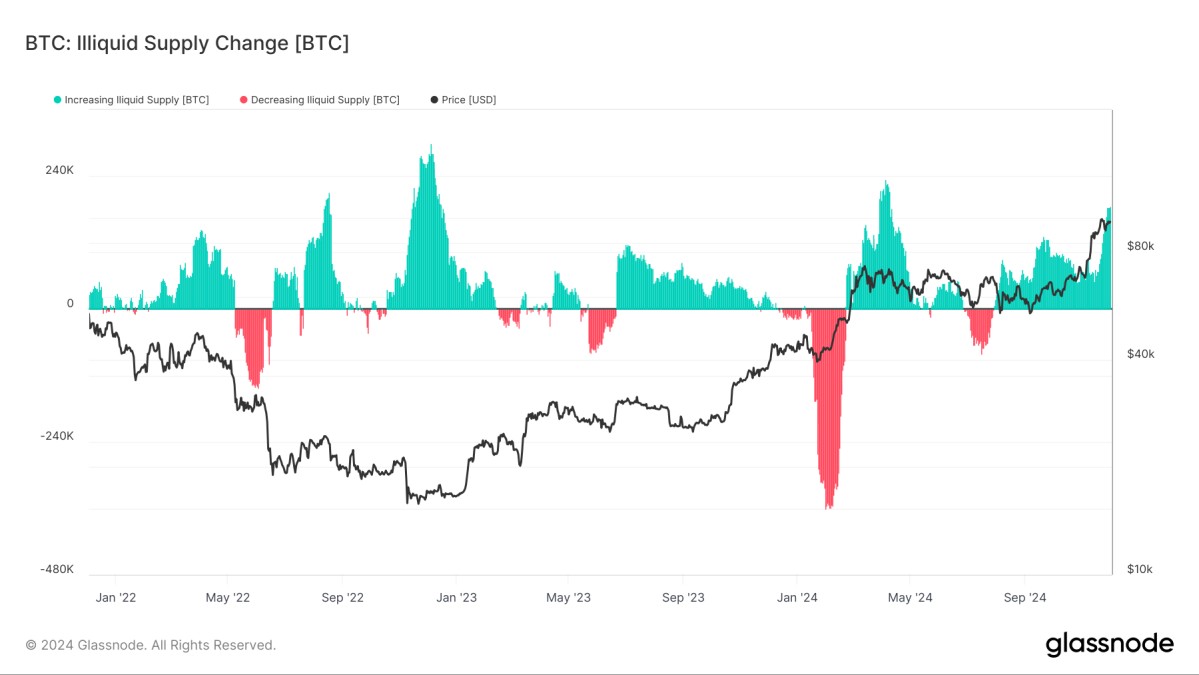Click the -480K left axis label
Image resolution: width=1199 pixels, height=675 pixels.
57,569
